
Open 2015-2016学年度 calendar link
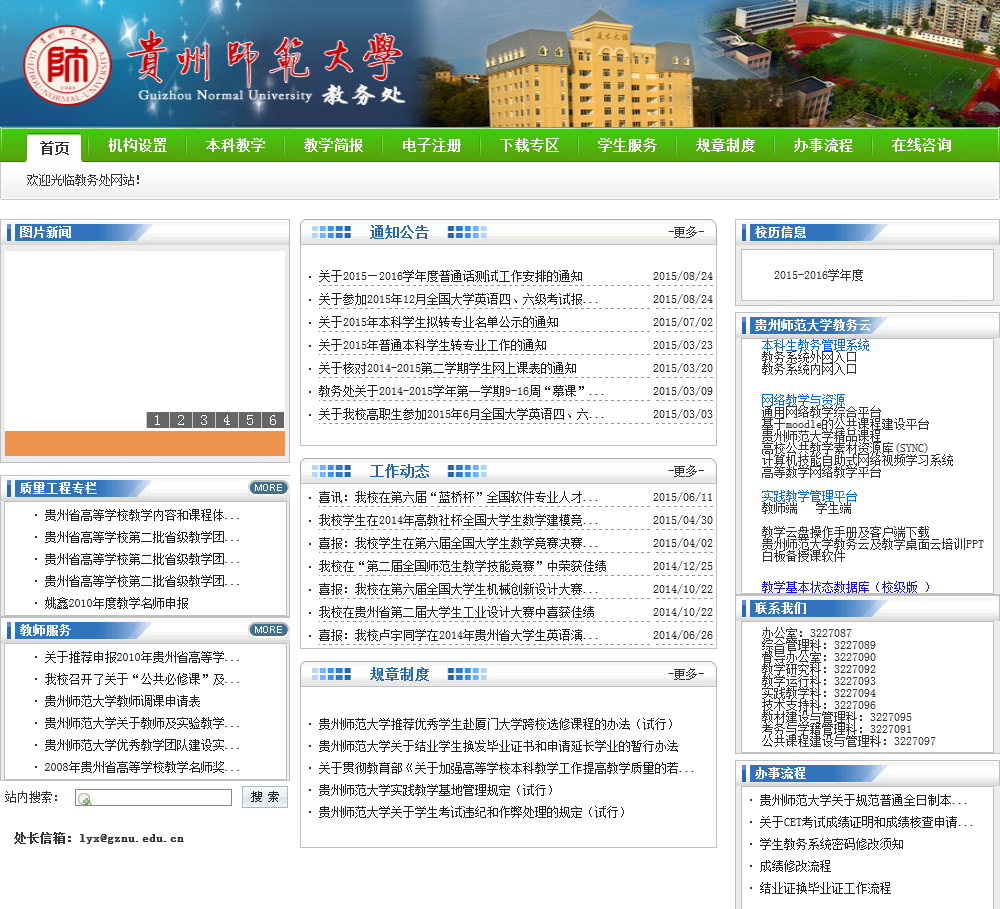pyautogui.click(x=818, y=275)
